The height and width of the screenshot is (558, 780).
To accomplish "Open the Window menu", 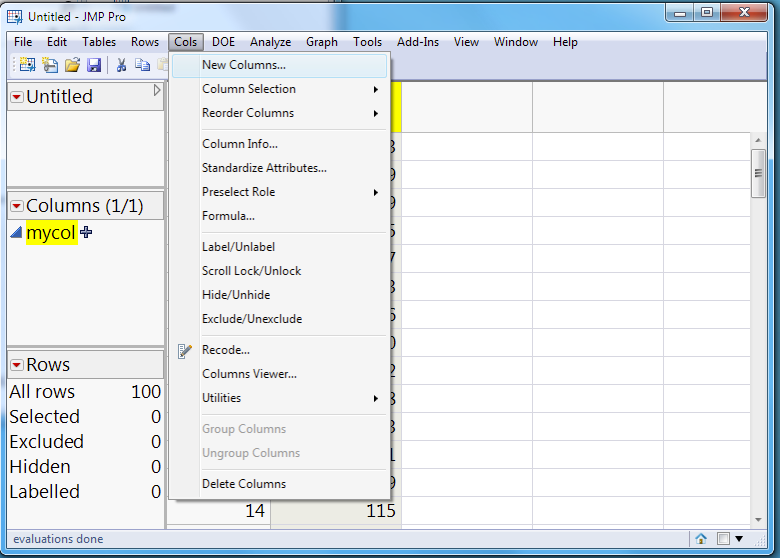I will [x=516, y=42].
